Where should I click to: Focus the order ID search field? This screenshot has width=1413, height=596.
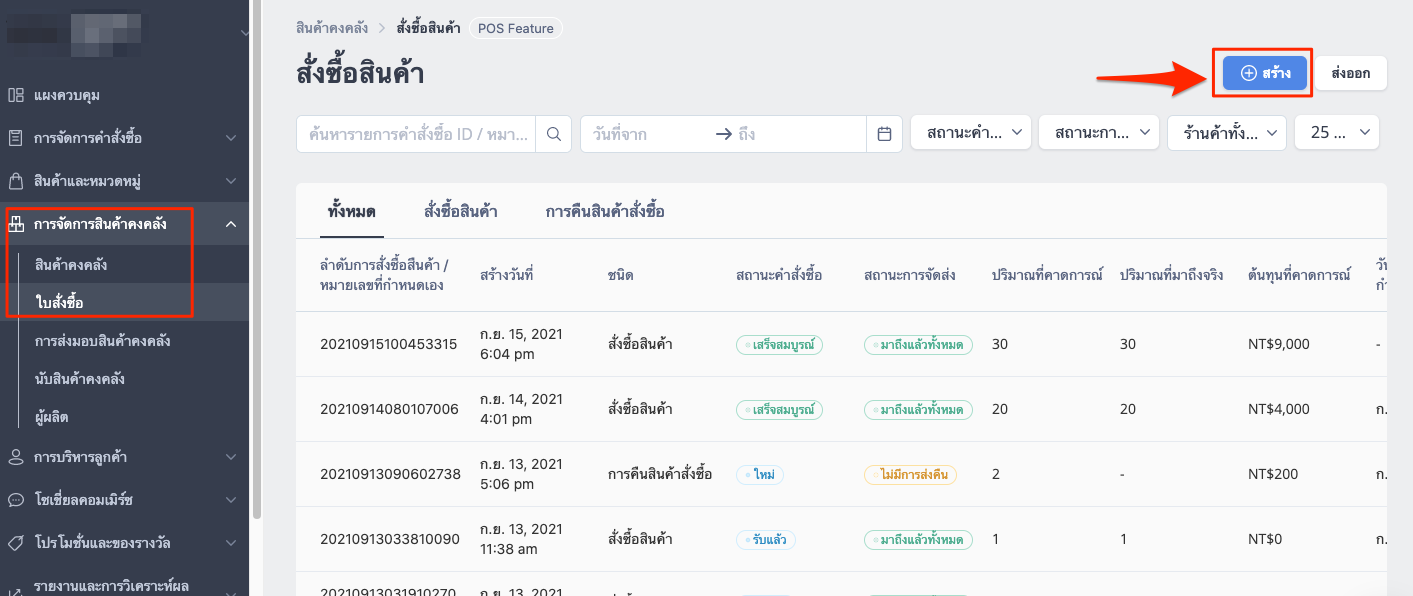[x=416, y=133]
